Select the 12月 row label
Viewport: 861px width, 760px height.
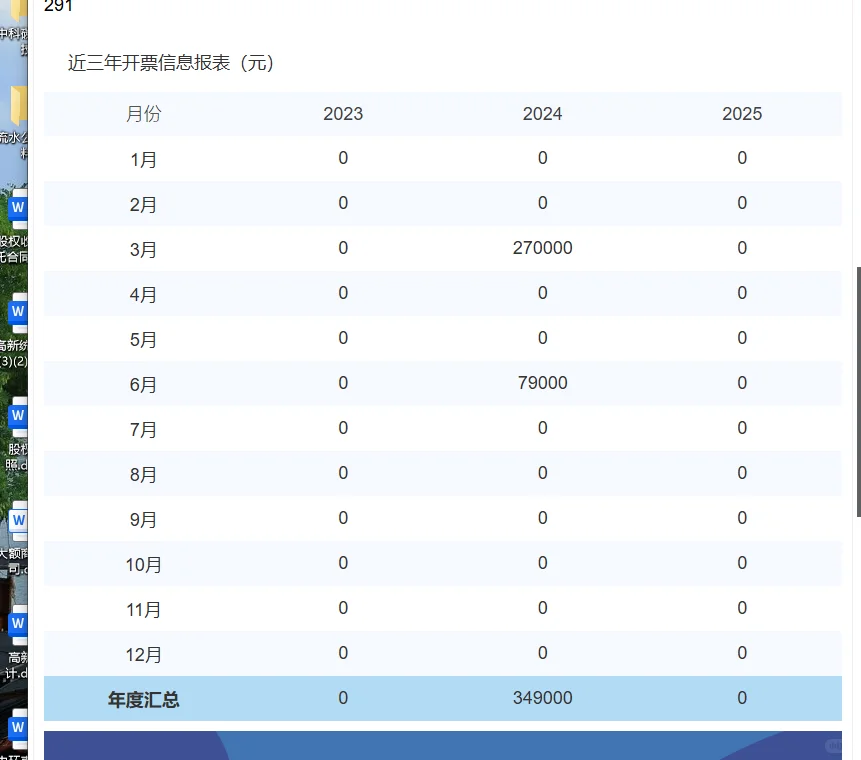click(x=143, y=654)
